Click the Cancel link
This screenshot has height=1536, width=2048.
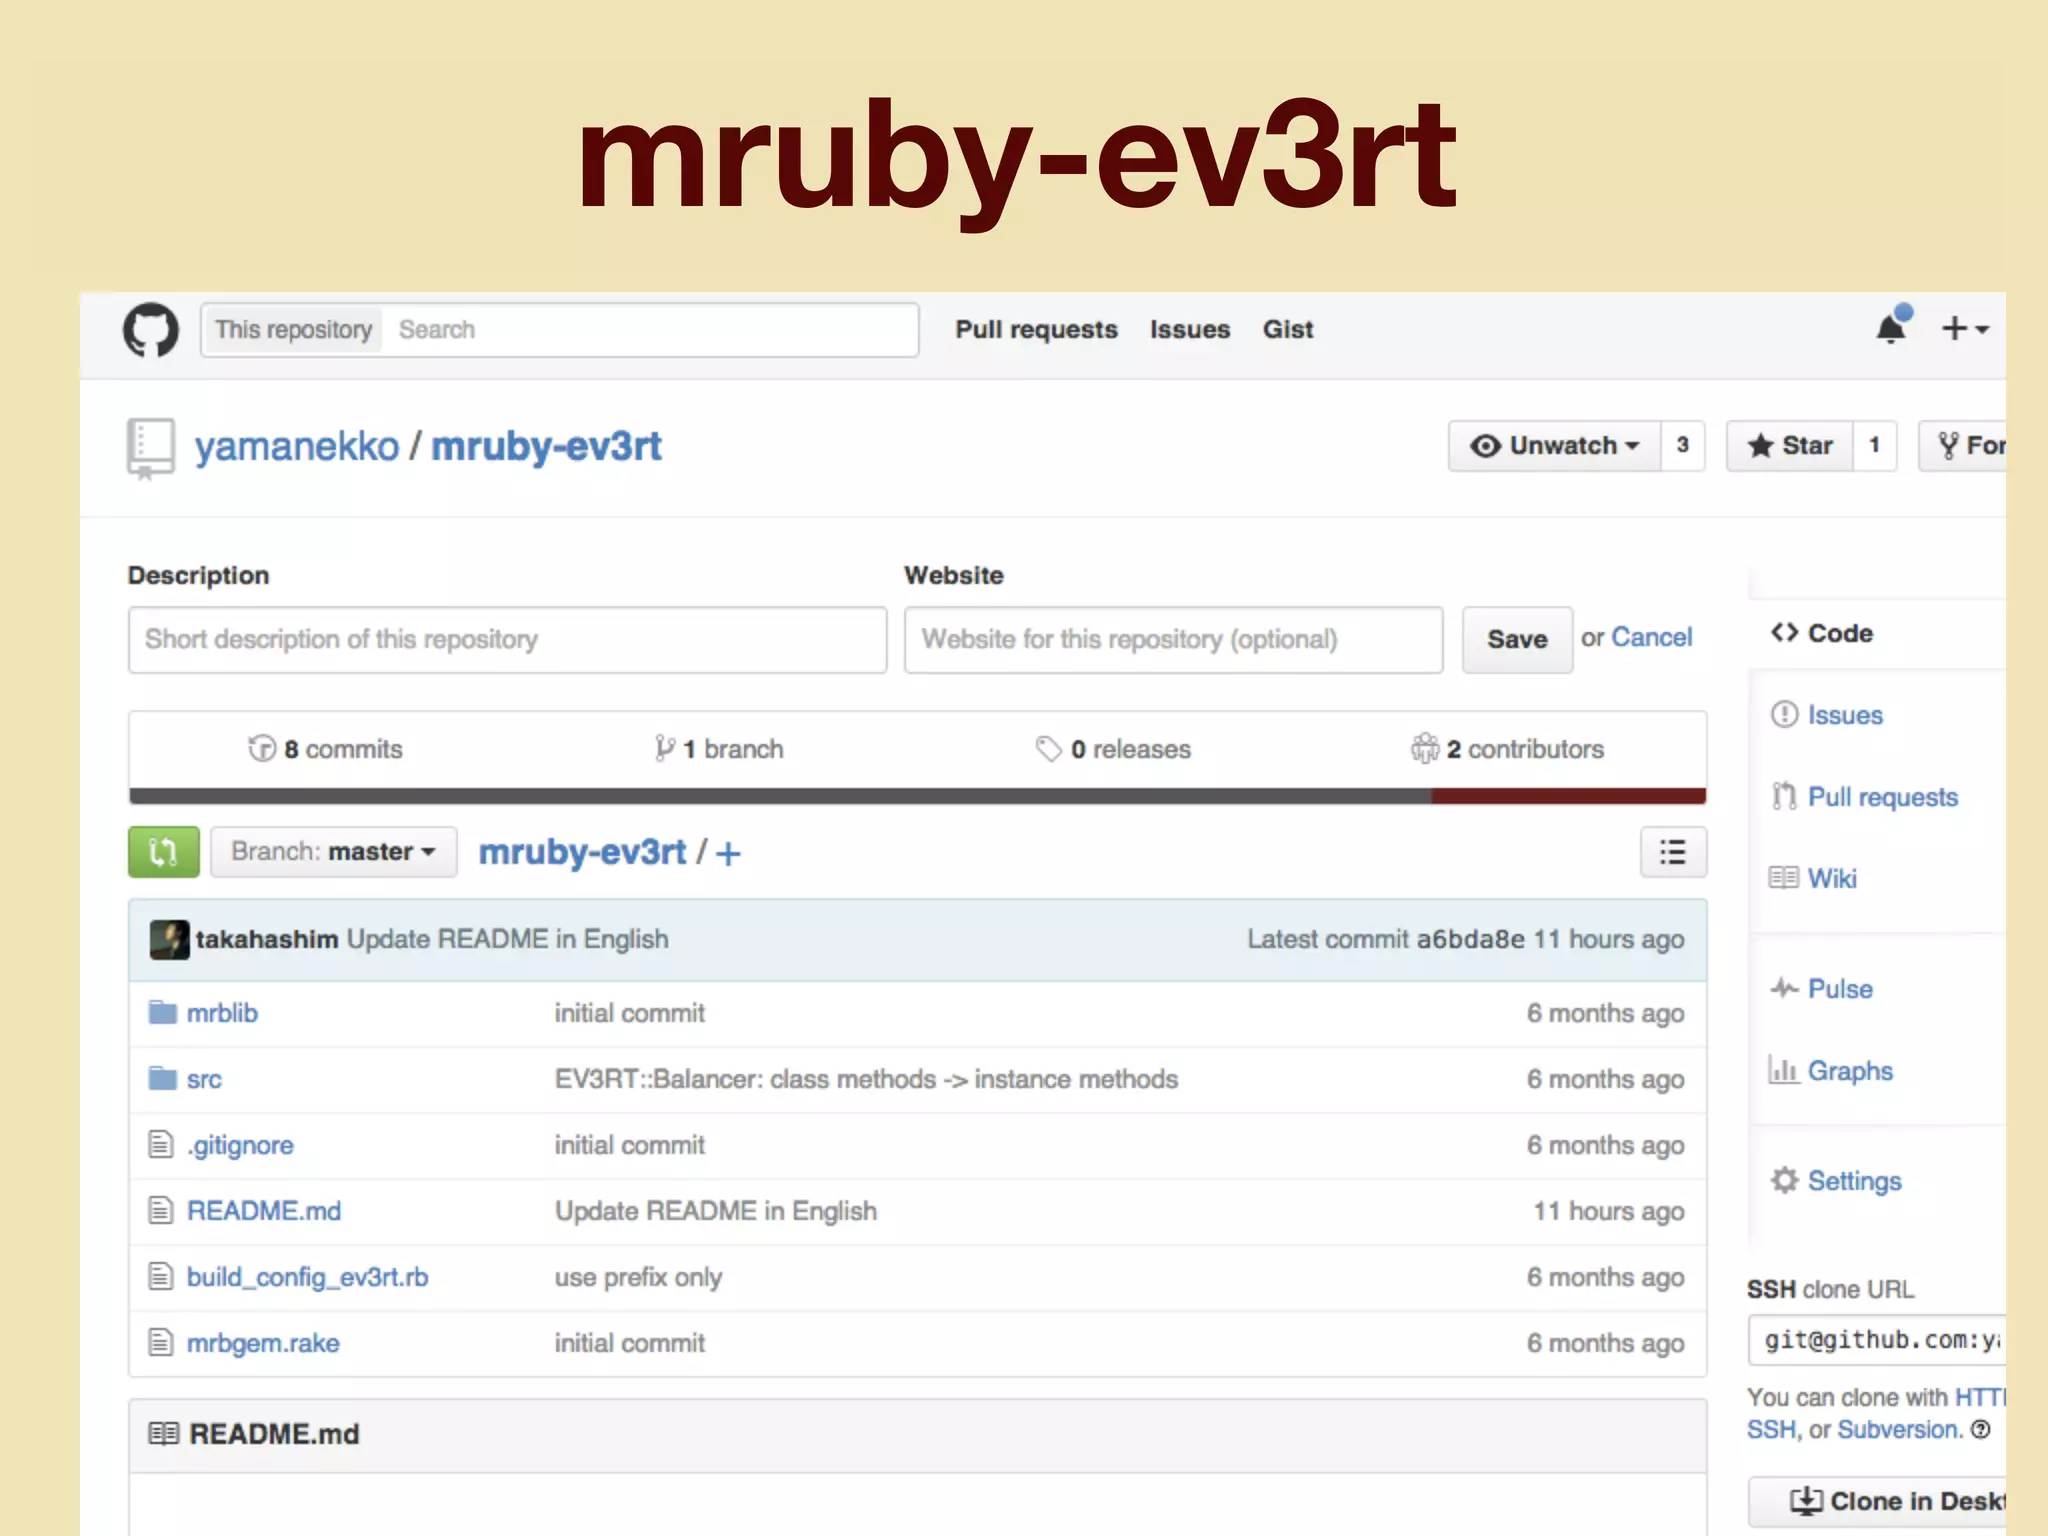point(1651,637)
